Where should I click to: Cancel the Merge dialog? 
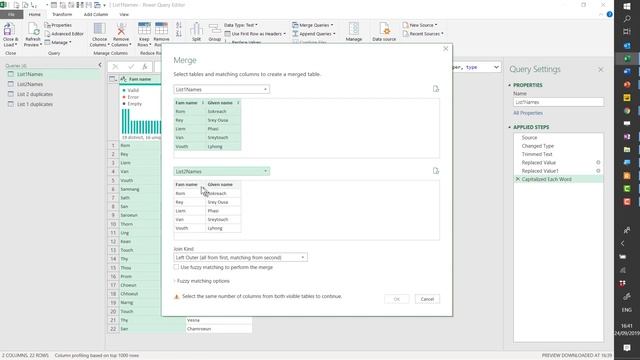[427, 299]
